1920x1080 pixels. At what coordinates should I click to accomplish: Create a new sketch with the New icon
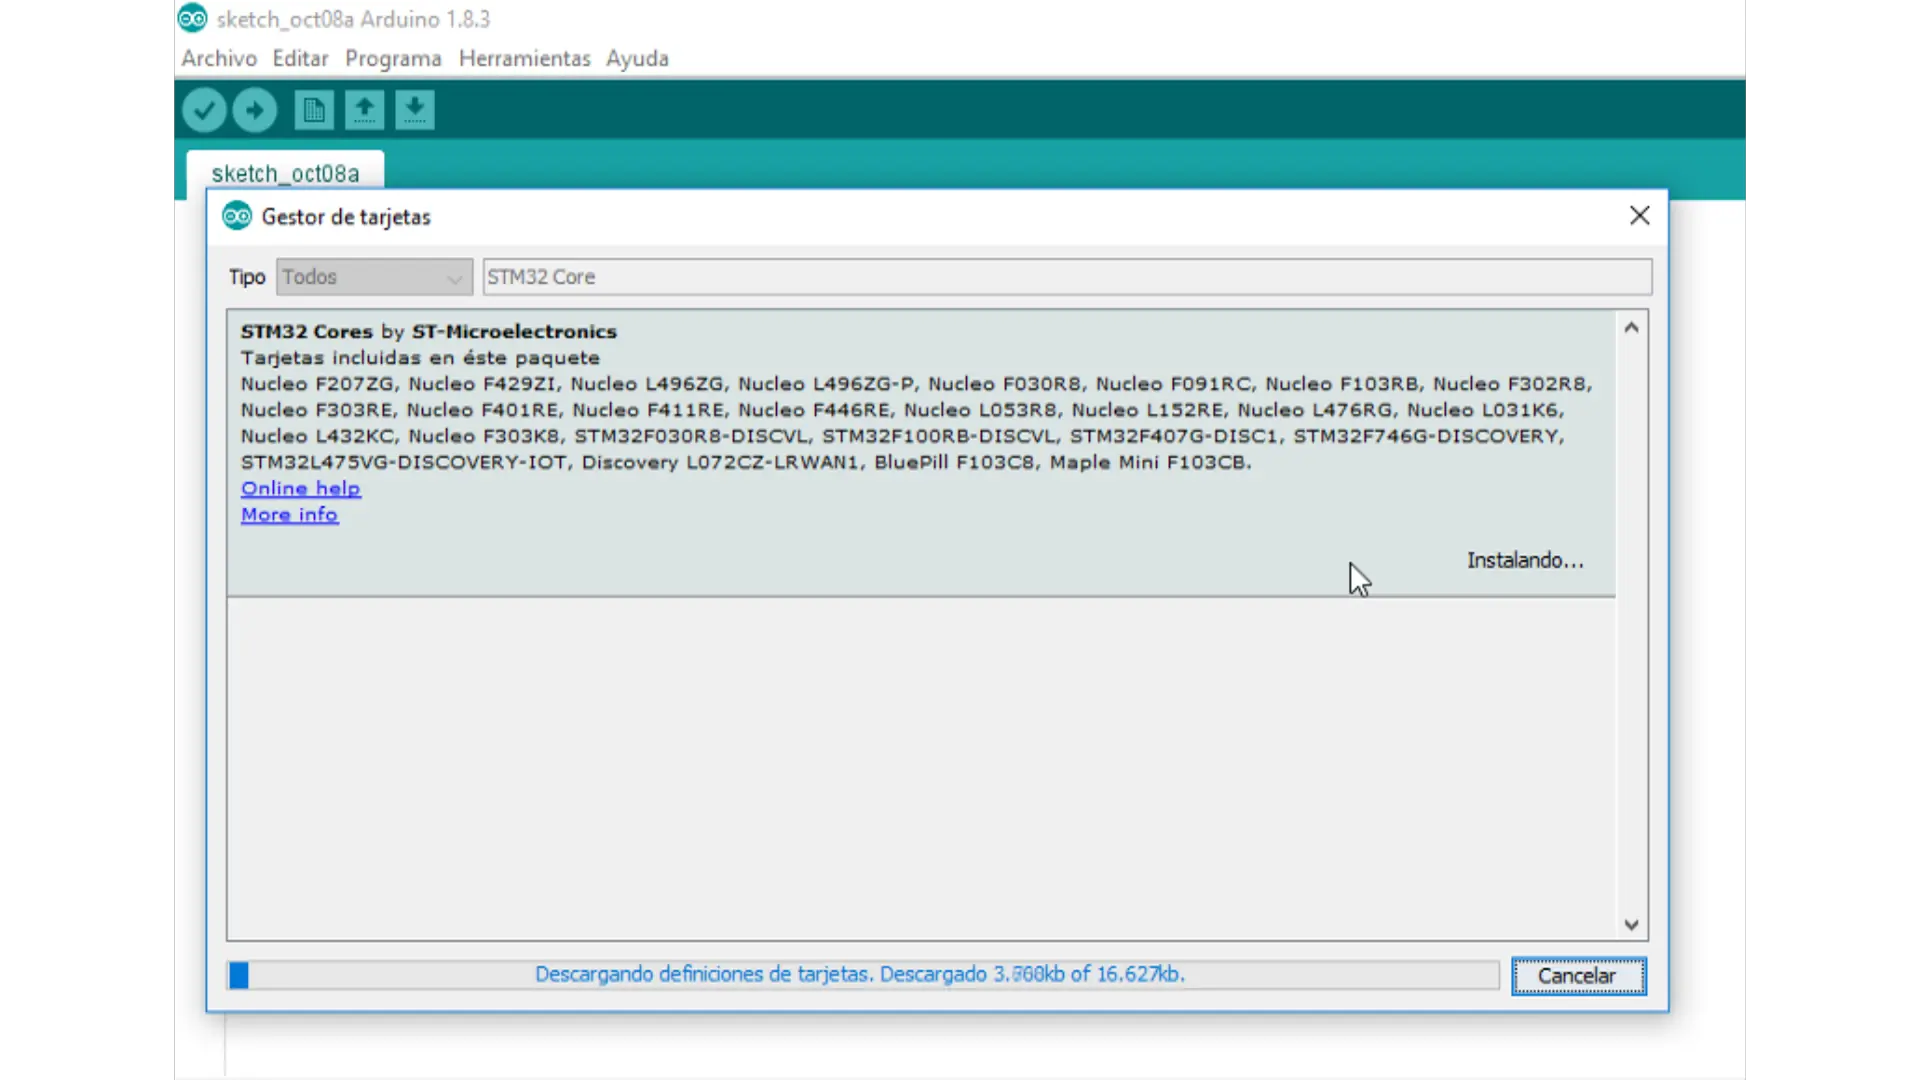coord(314,110)
